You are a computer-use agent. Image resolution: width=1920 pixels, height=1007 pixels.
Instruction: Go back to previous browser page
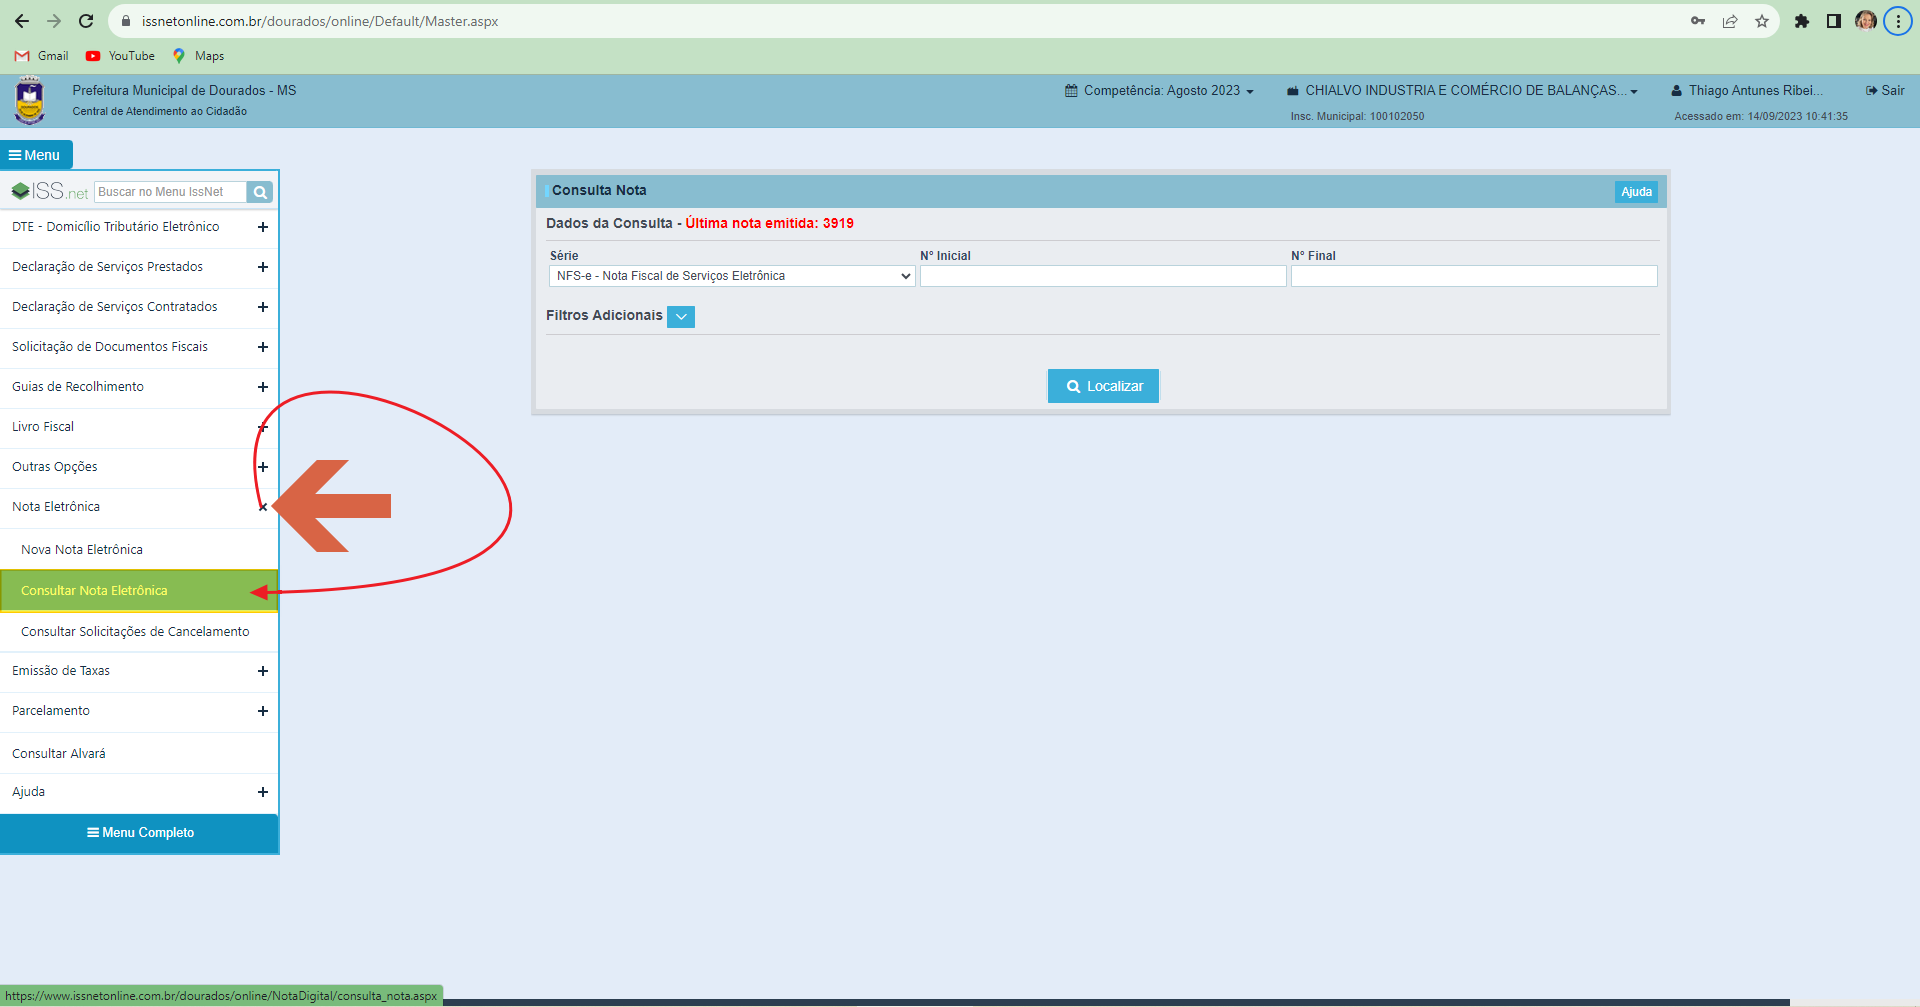click(x=22, y=21)
